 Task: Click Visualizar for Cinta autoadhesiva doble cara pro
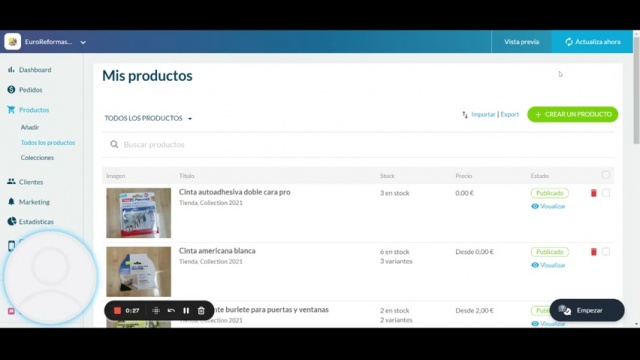click(x=549, y=206)
